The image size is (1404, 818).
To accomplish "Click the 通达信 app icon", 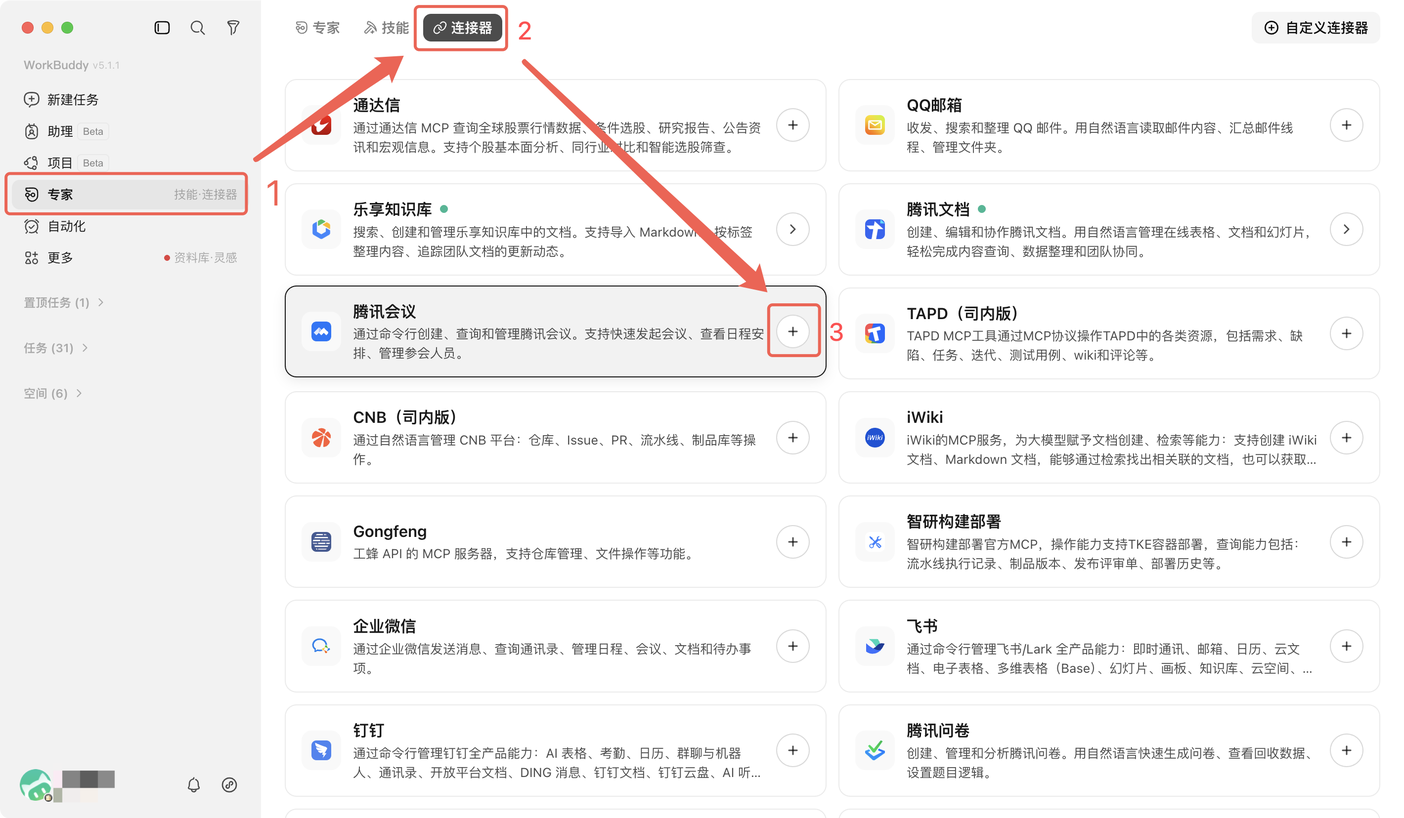I will coord(321,125).
